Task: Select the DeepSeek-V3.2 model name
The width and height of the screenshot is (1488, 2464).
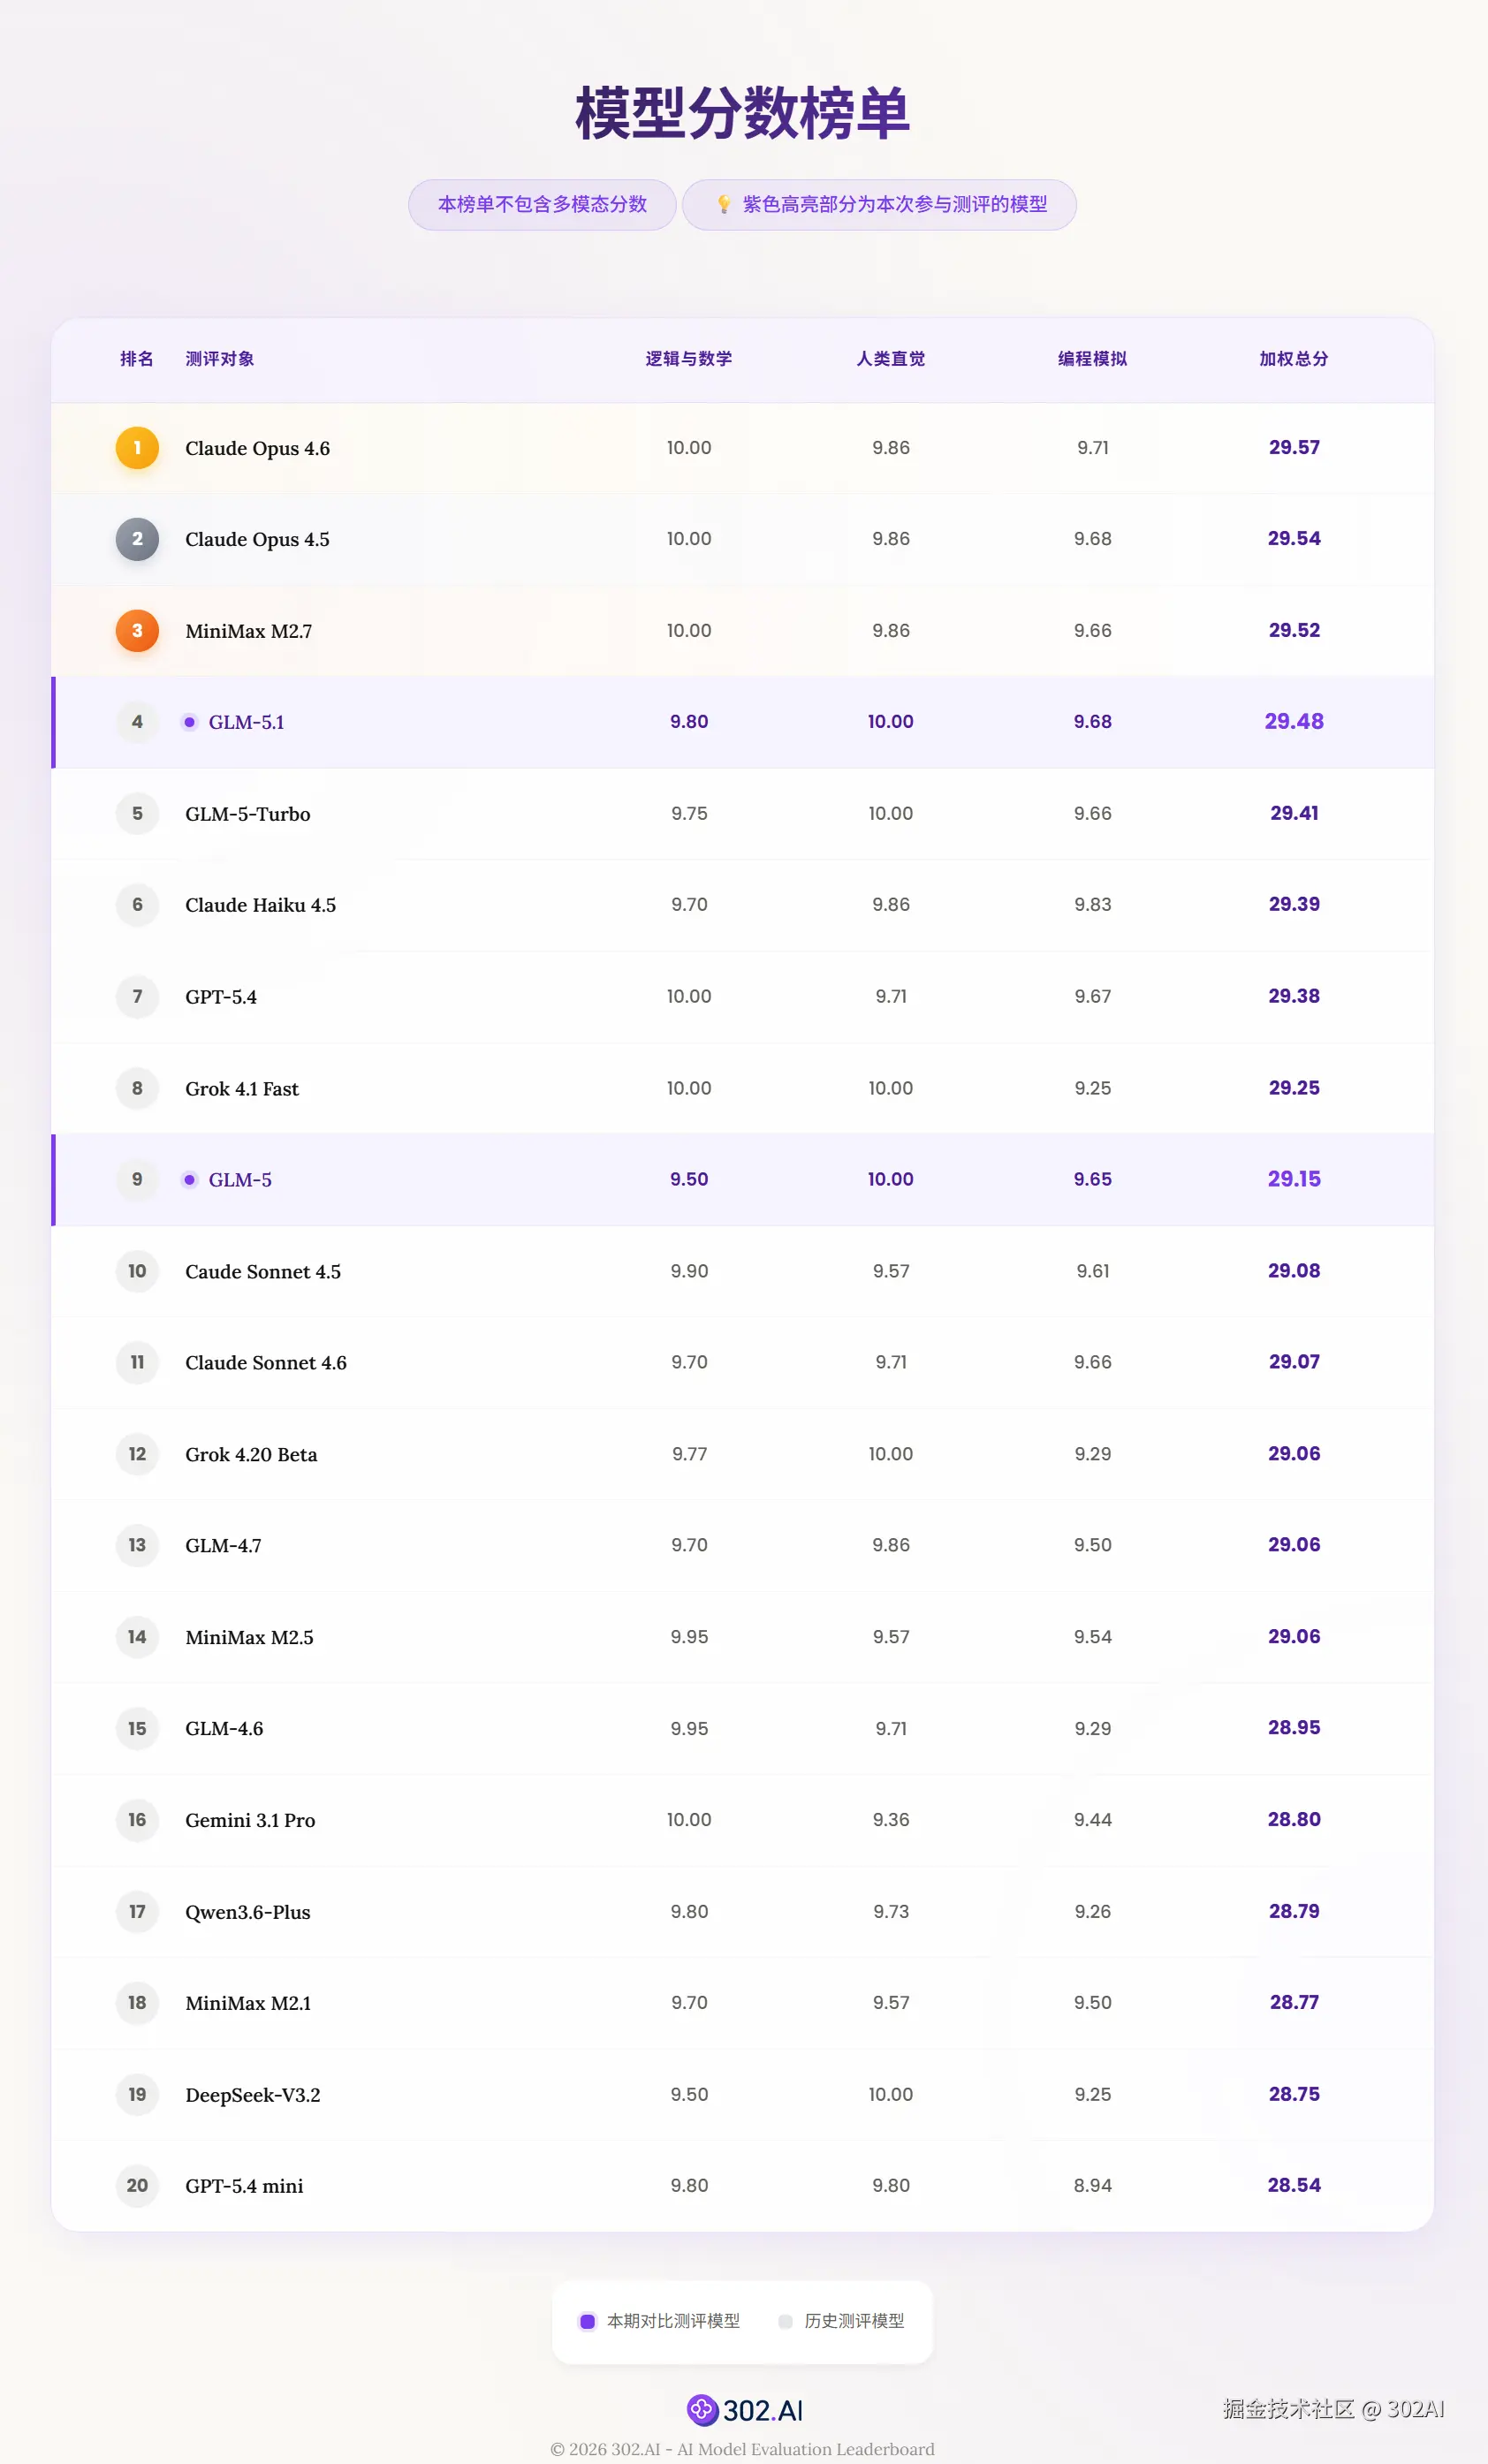Action: [252, 2095]
